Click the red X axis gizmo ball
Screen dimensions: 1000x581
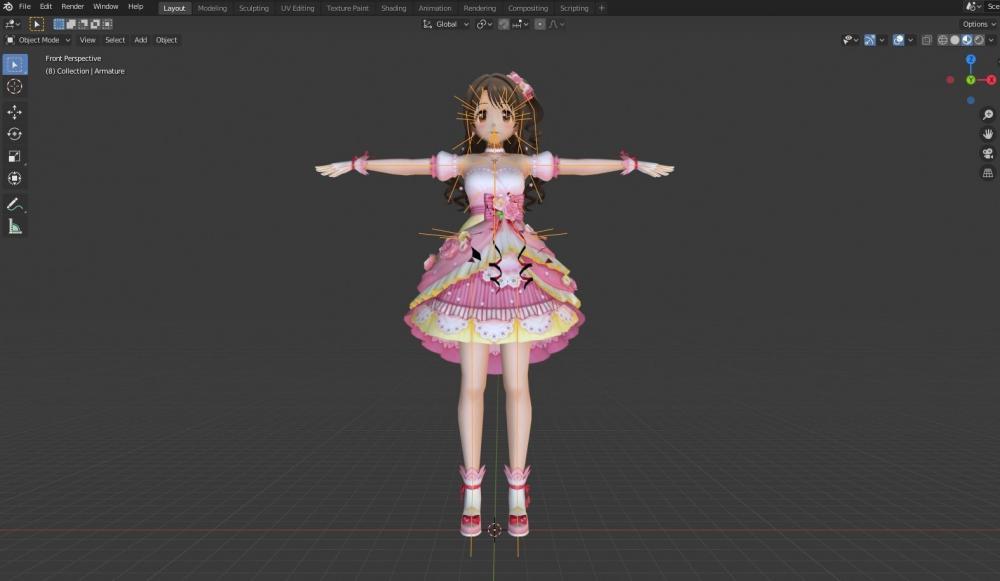pos(991,80)
